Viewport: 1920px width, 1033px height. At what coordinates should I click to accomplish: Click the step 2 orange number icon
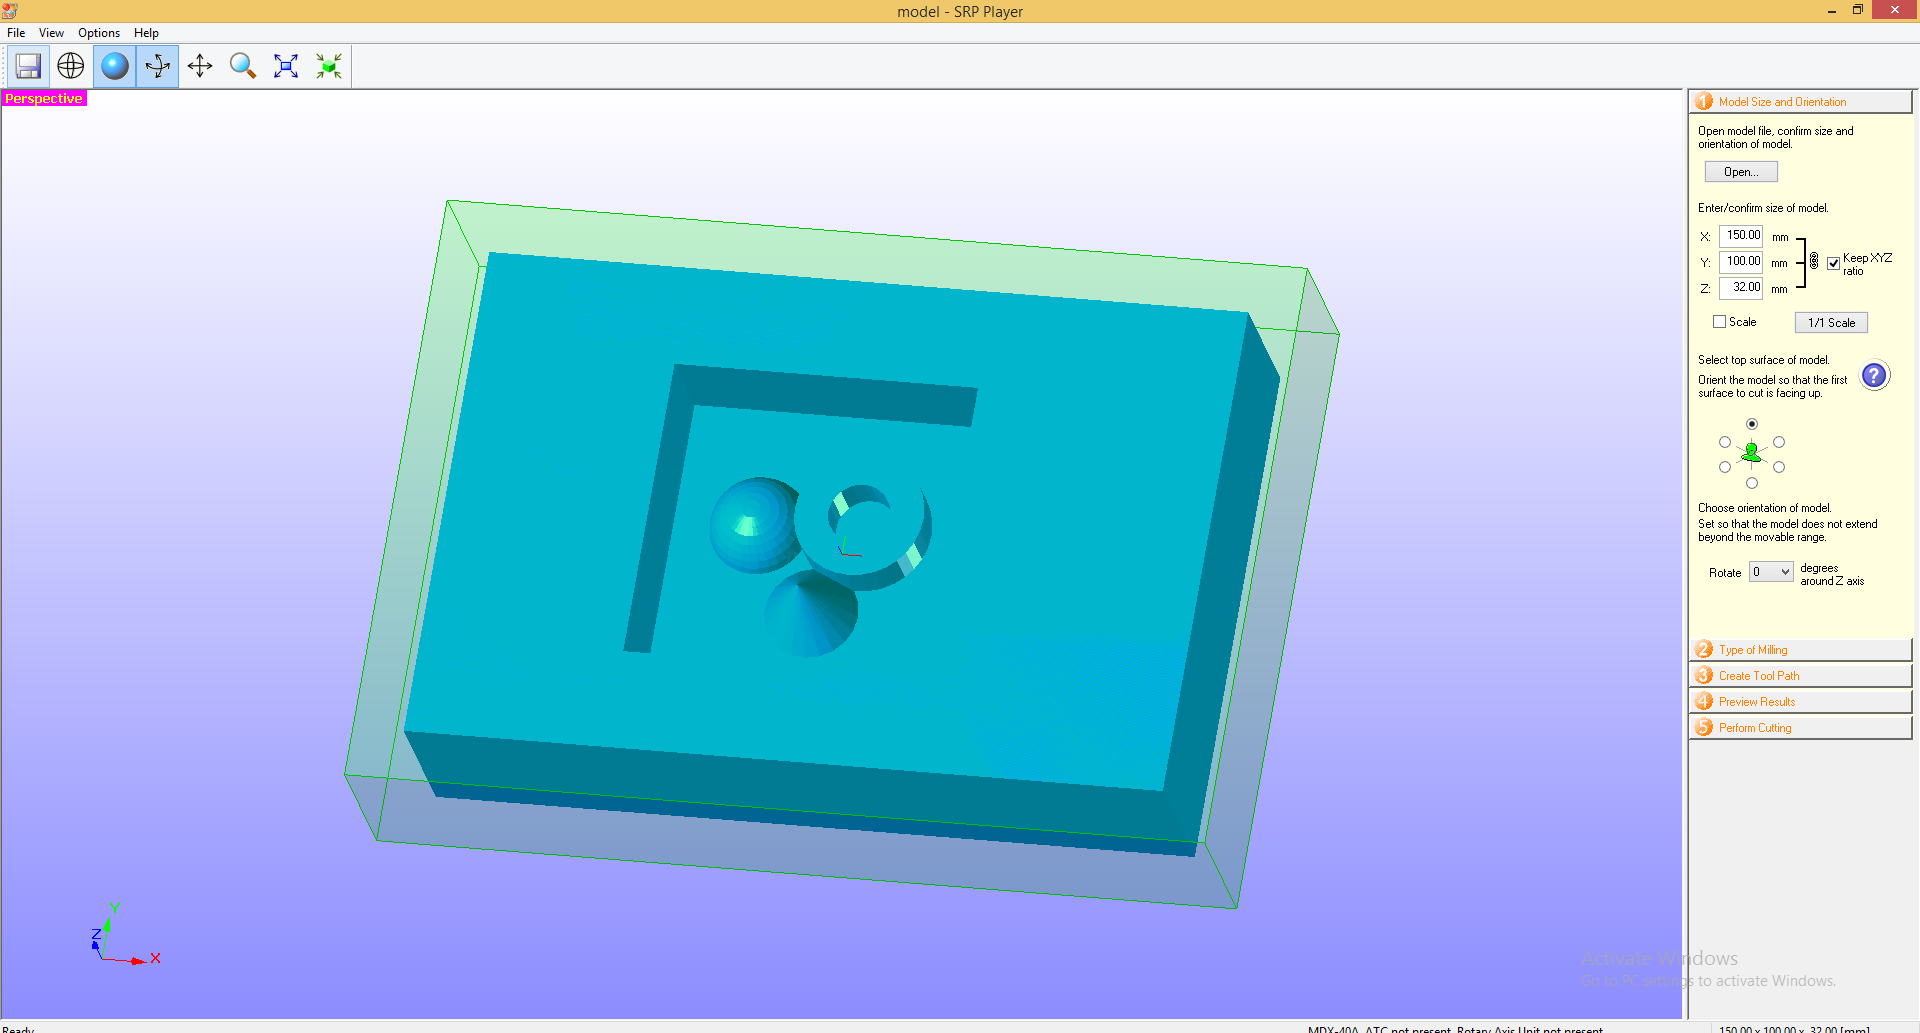1704,649
